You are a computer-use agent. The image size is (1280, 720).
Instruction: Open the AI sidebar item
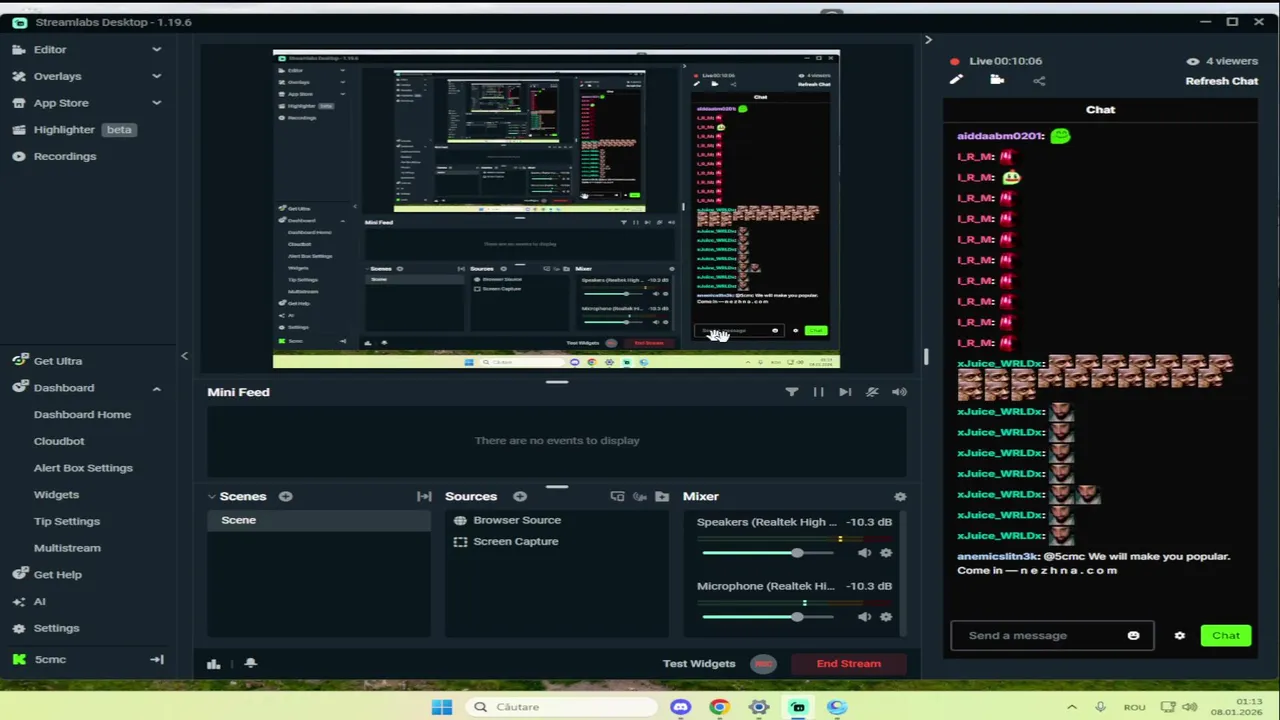click(39, 602)
